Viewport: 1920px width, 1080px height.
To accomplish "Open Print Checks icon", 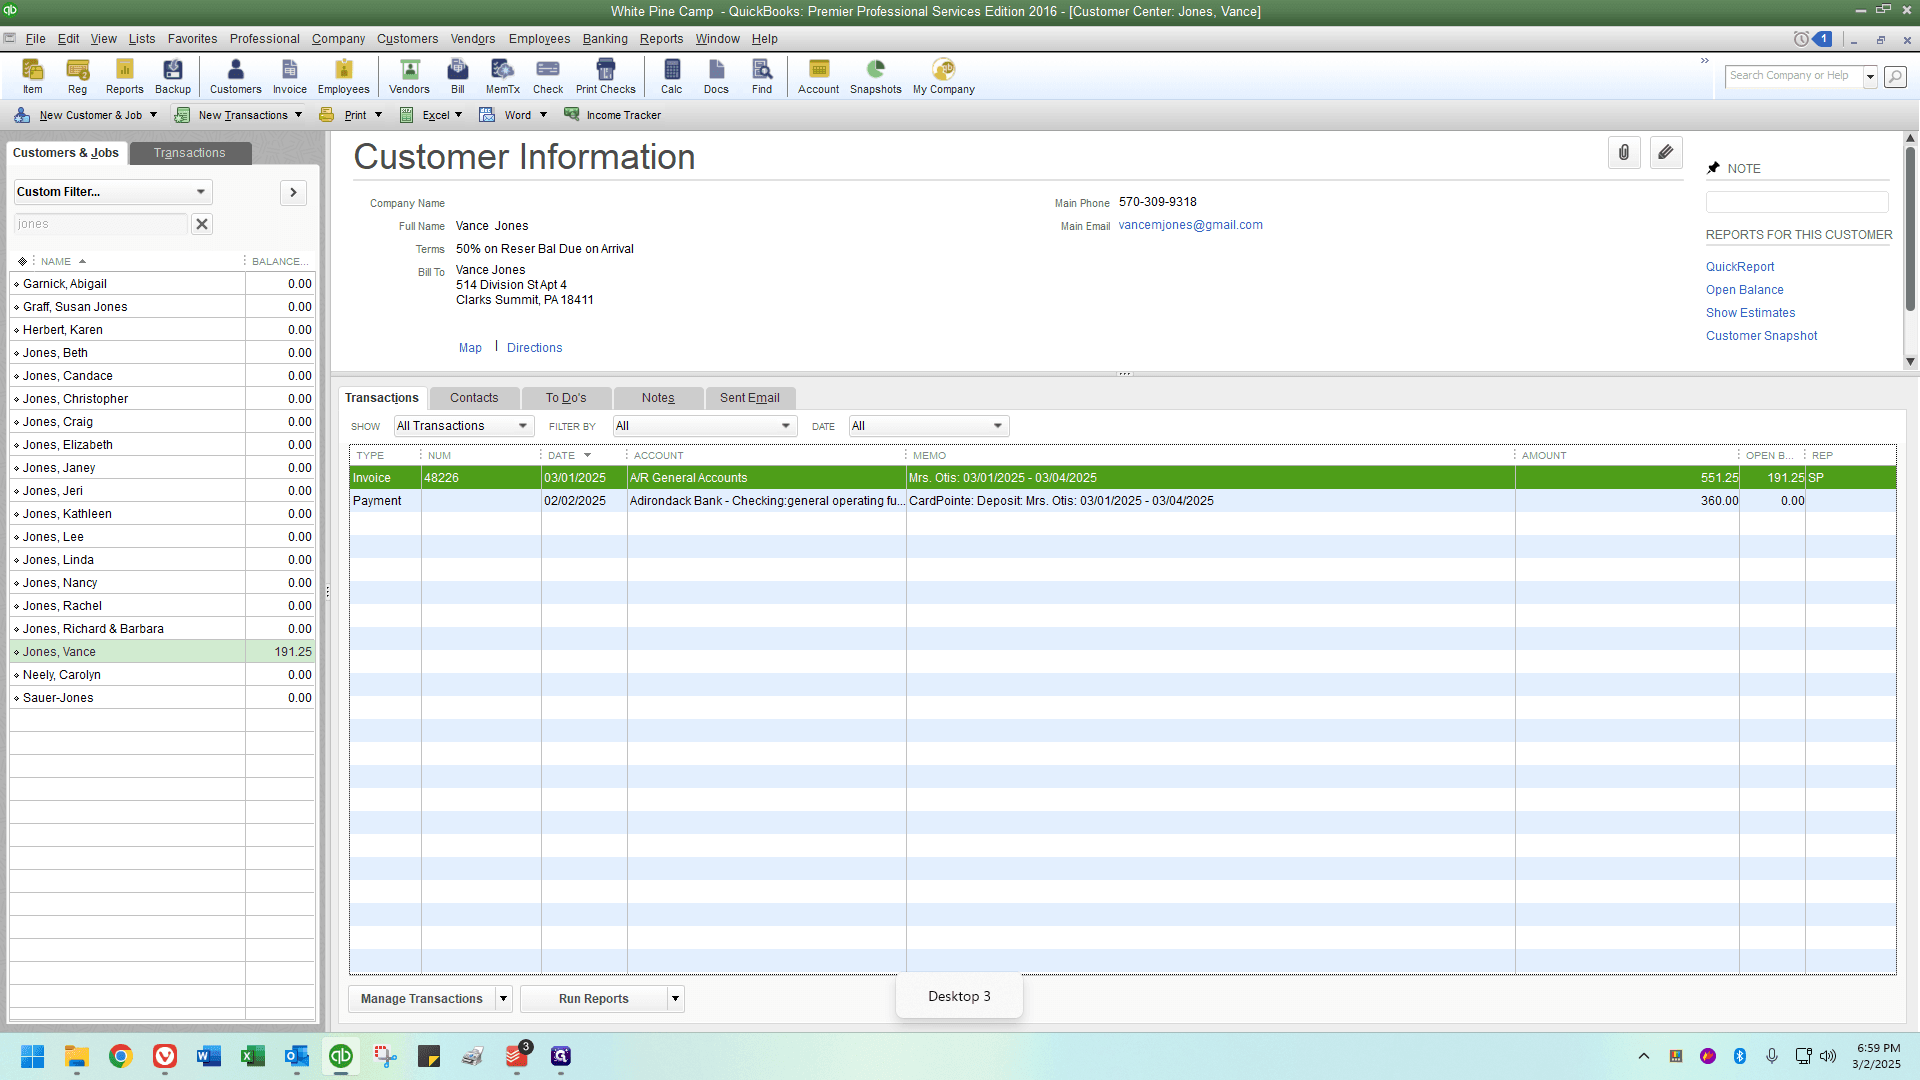I will coord(606,76).
